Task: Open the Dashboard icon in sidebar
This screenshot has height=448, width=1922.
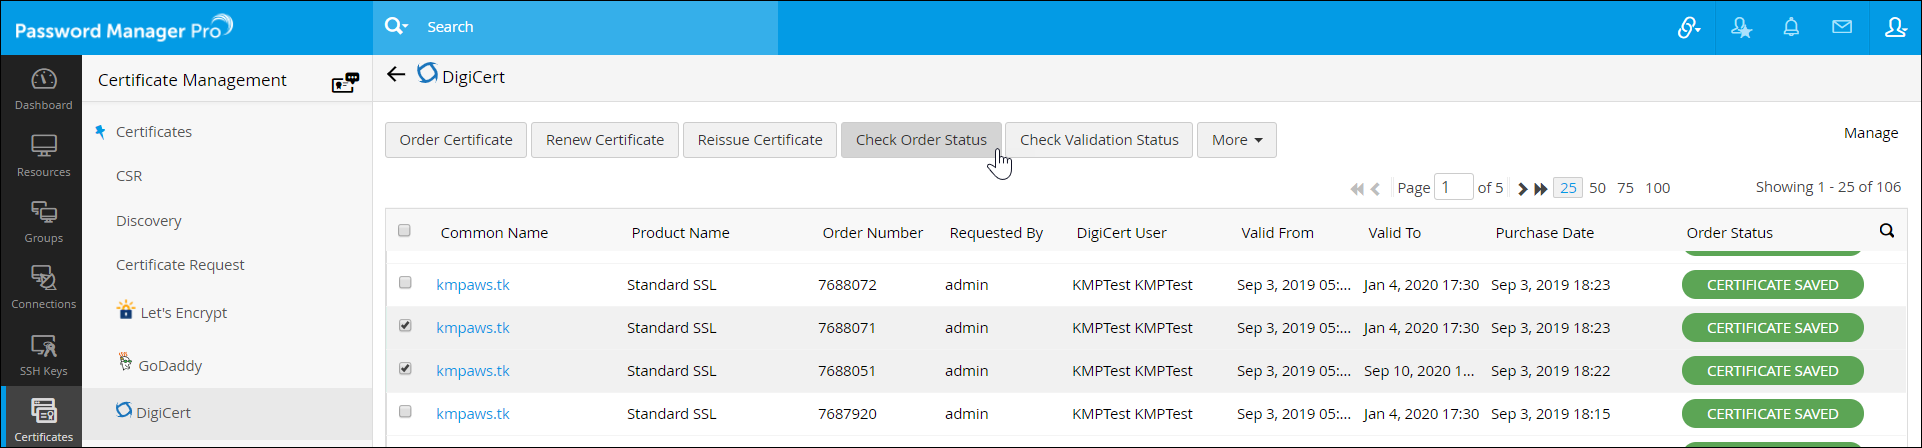Action: (44, 88)
